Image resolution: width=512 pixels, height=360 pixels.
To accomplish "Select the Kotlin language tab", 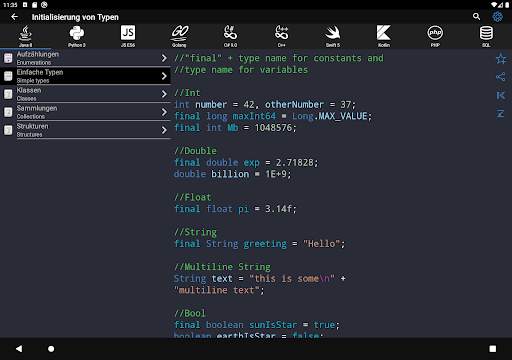I will [x=384, y=36].
